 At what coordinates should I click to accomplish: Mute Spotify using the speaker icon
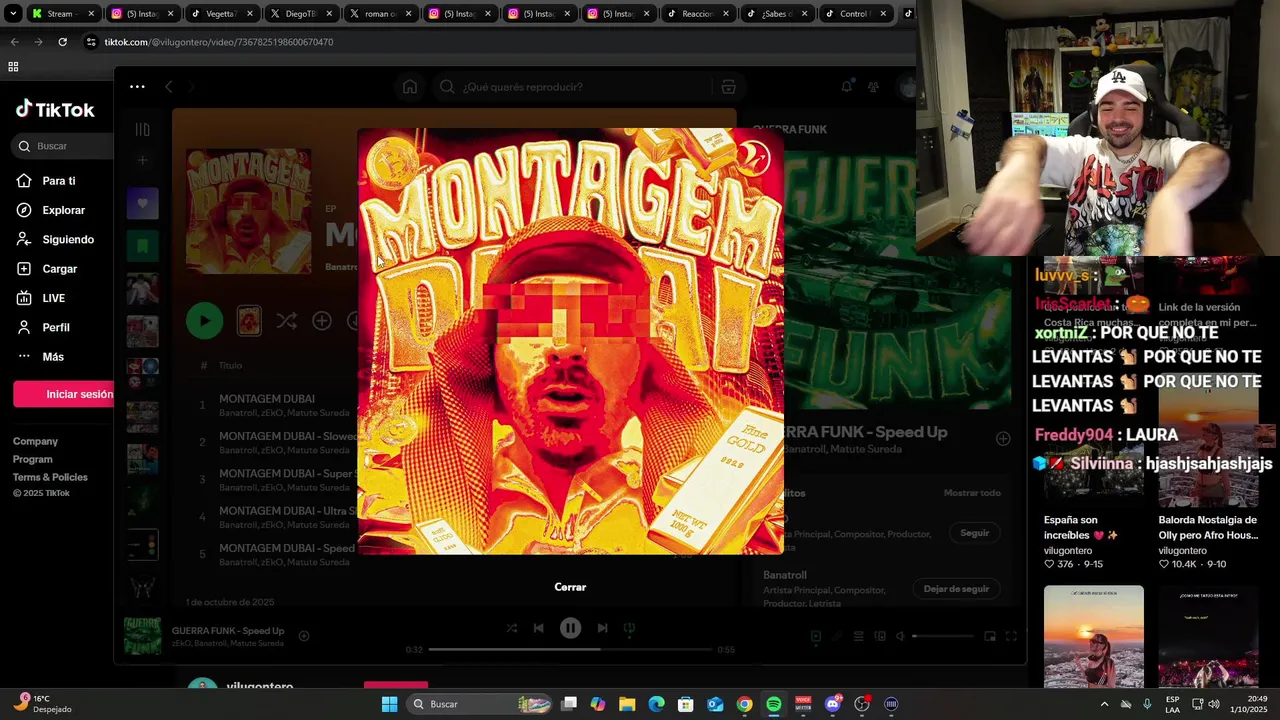point(900,636)
